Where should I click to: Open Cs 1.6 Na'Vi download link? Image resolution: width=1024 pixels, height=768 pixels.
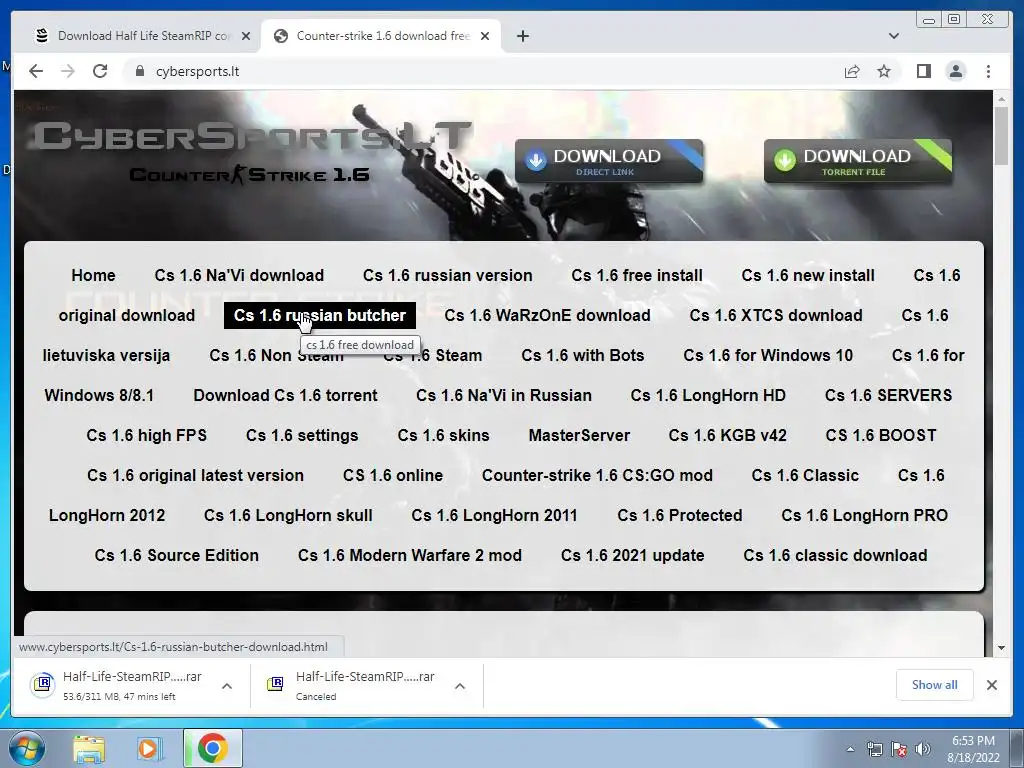point(239,276)
